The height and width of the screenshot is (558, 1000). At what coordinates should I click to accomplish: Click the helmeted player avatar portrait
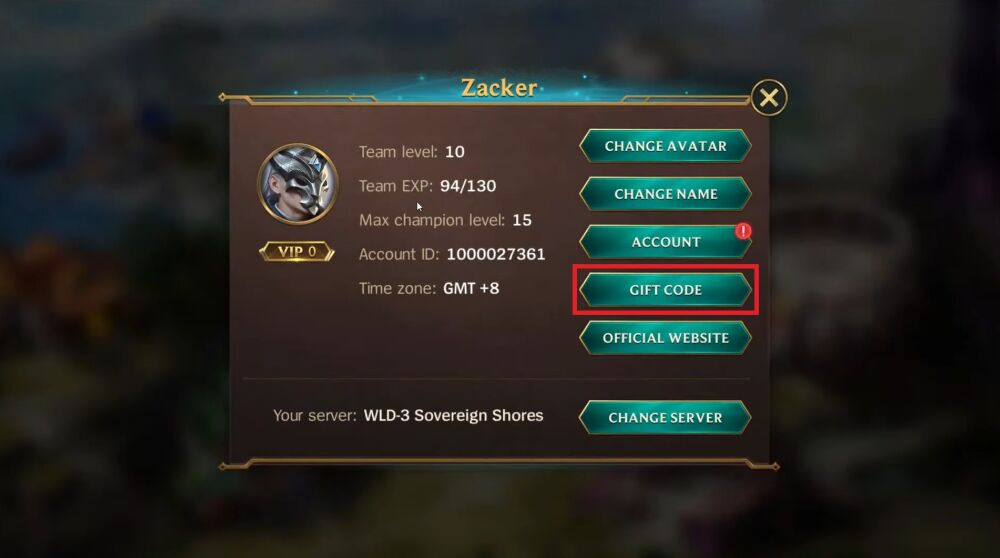click(x=298, y=184)
